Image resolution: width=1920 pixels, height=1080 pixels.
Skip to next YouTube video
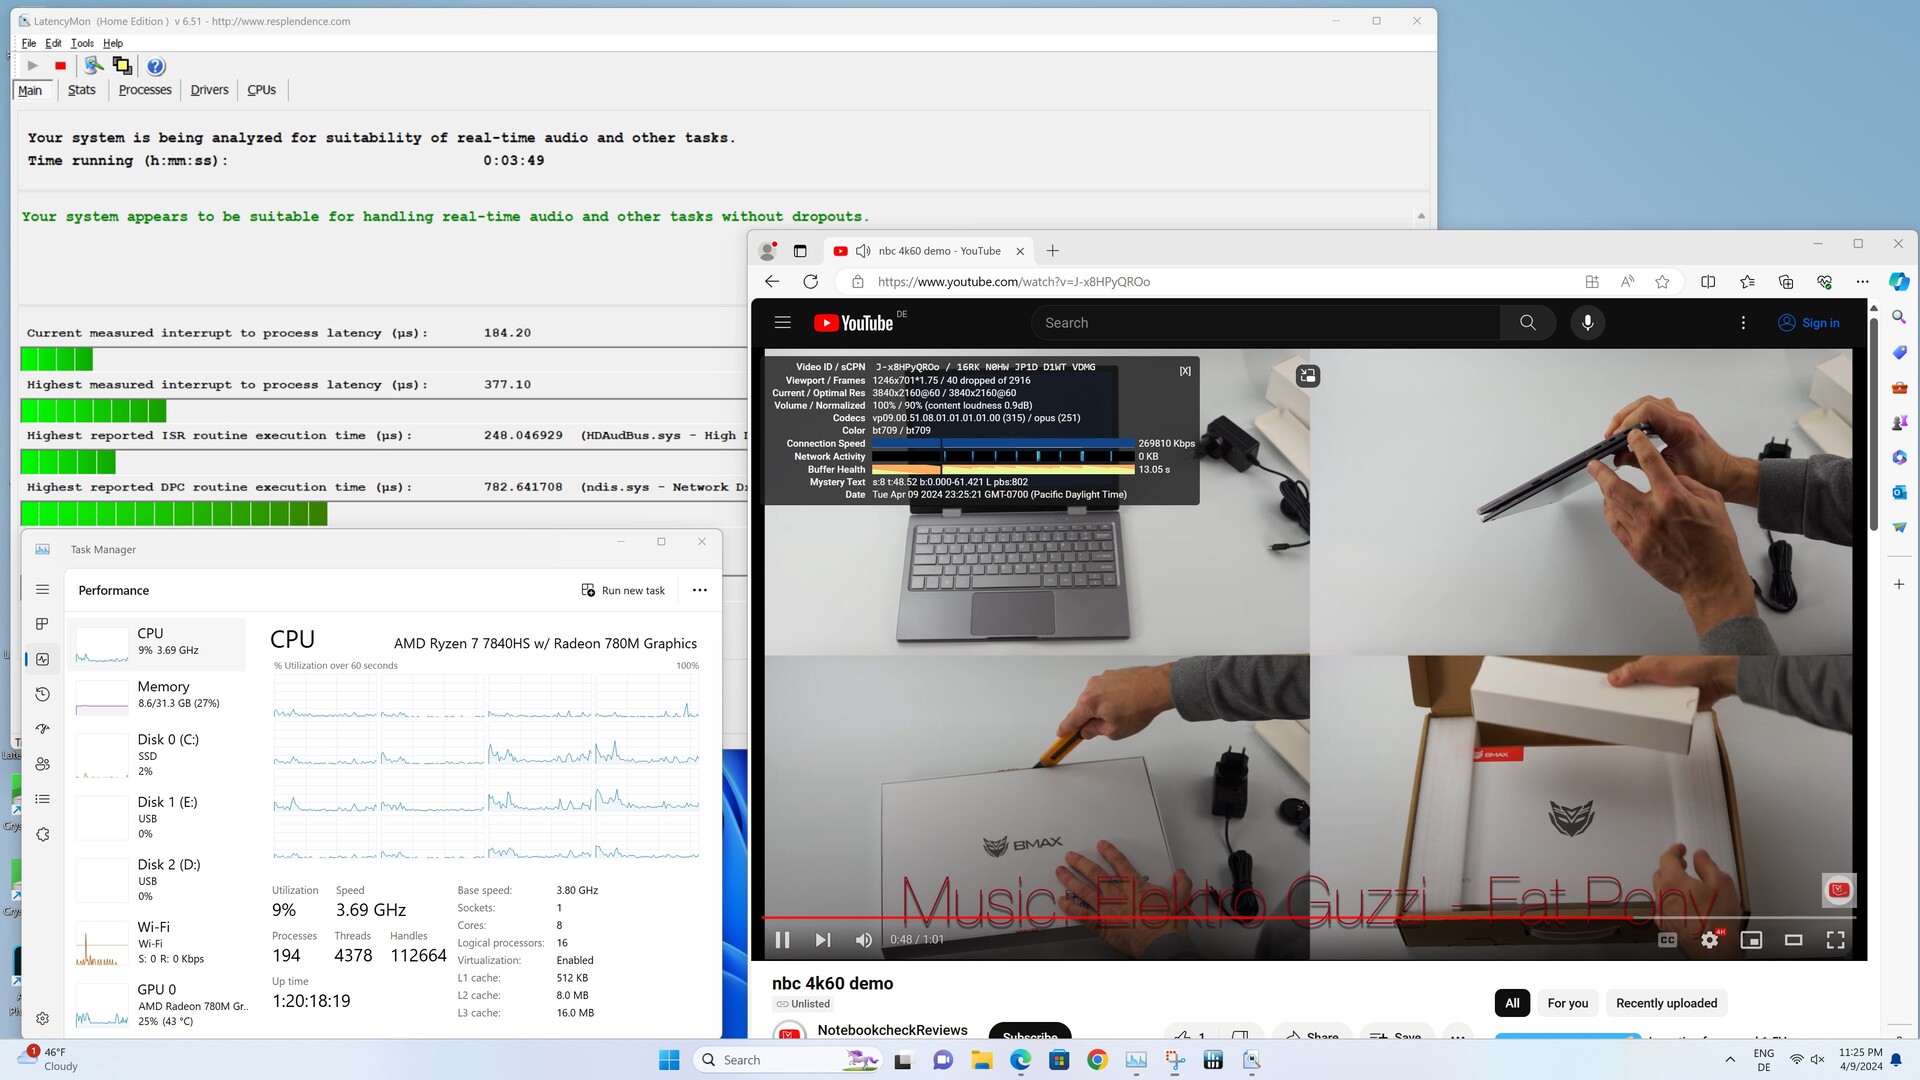coord(823,940)
